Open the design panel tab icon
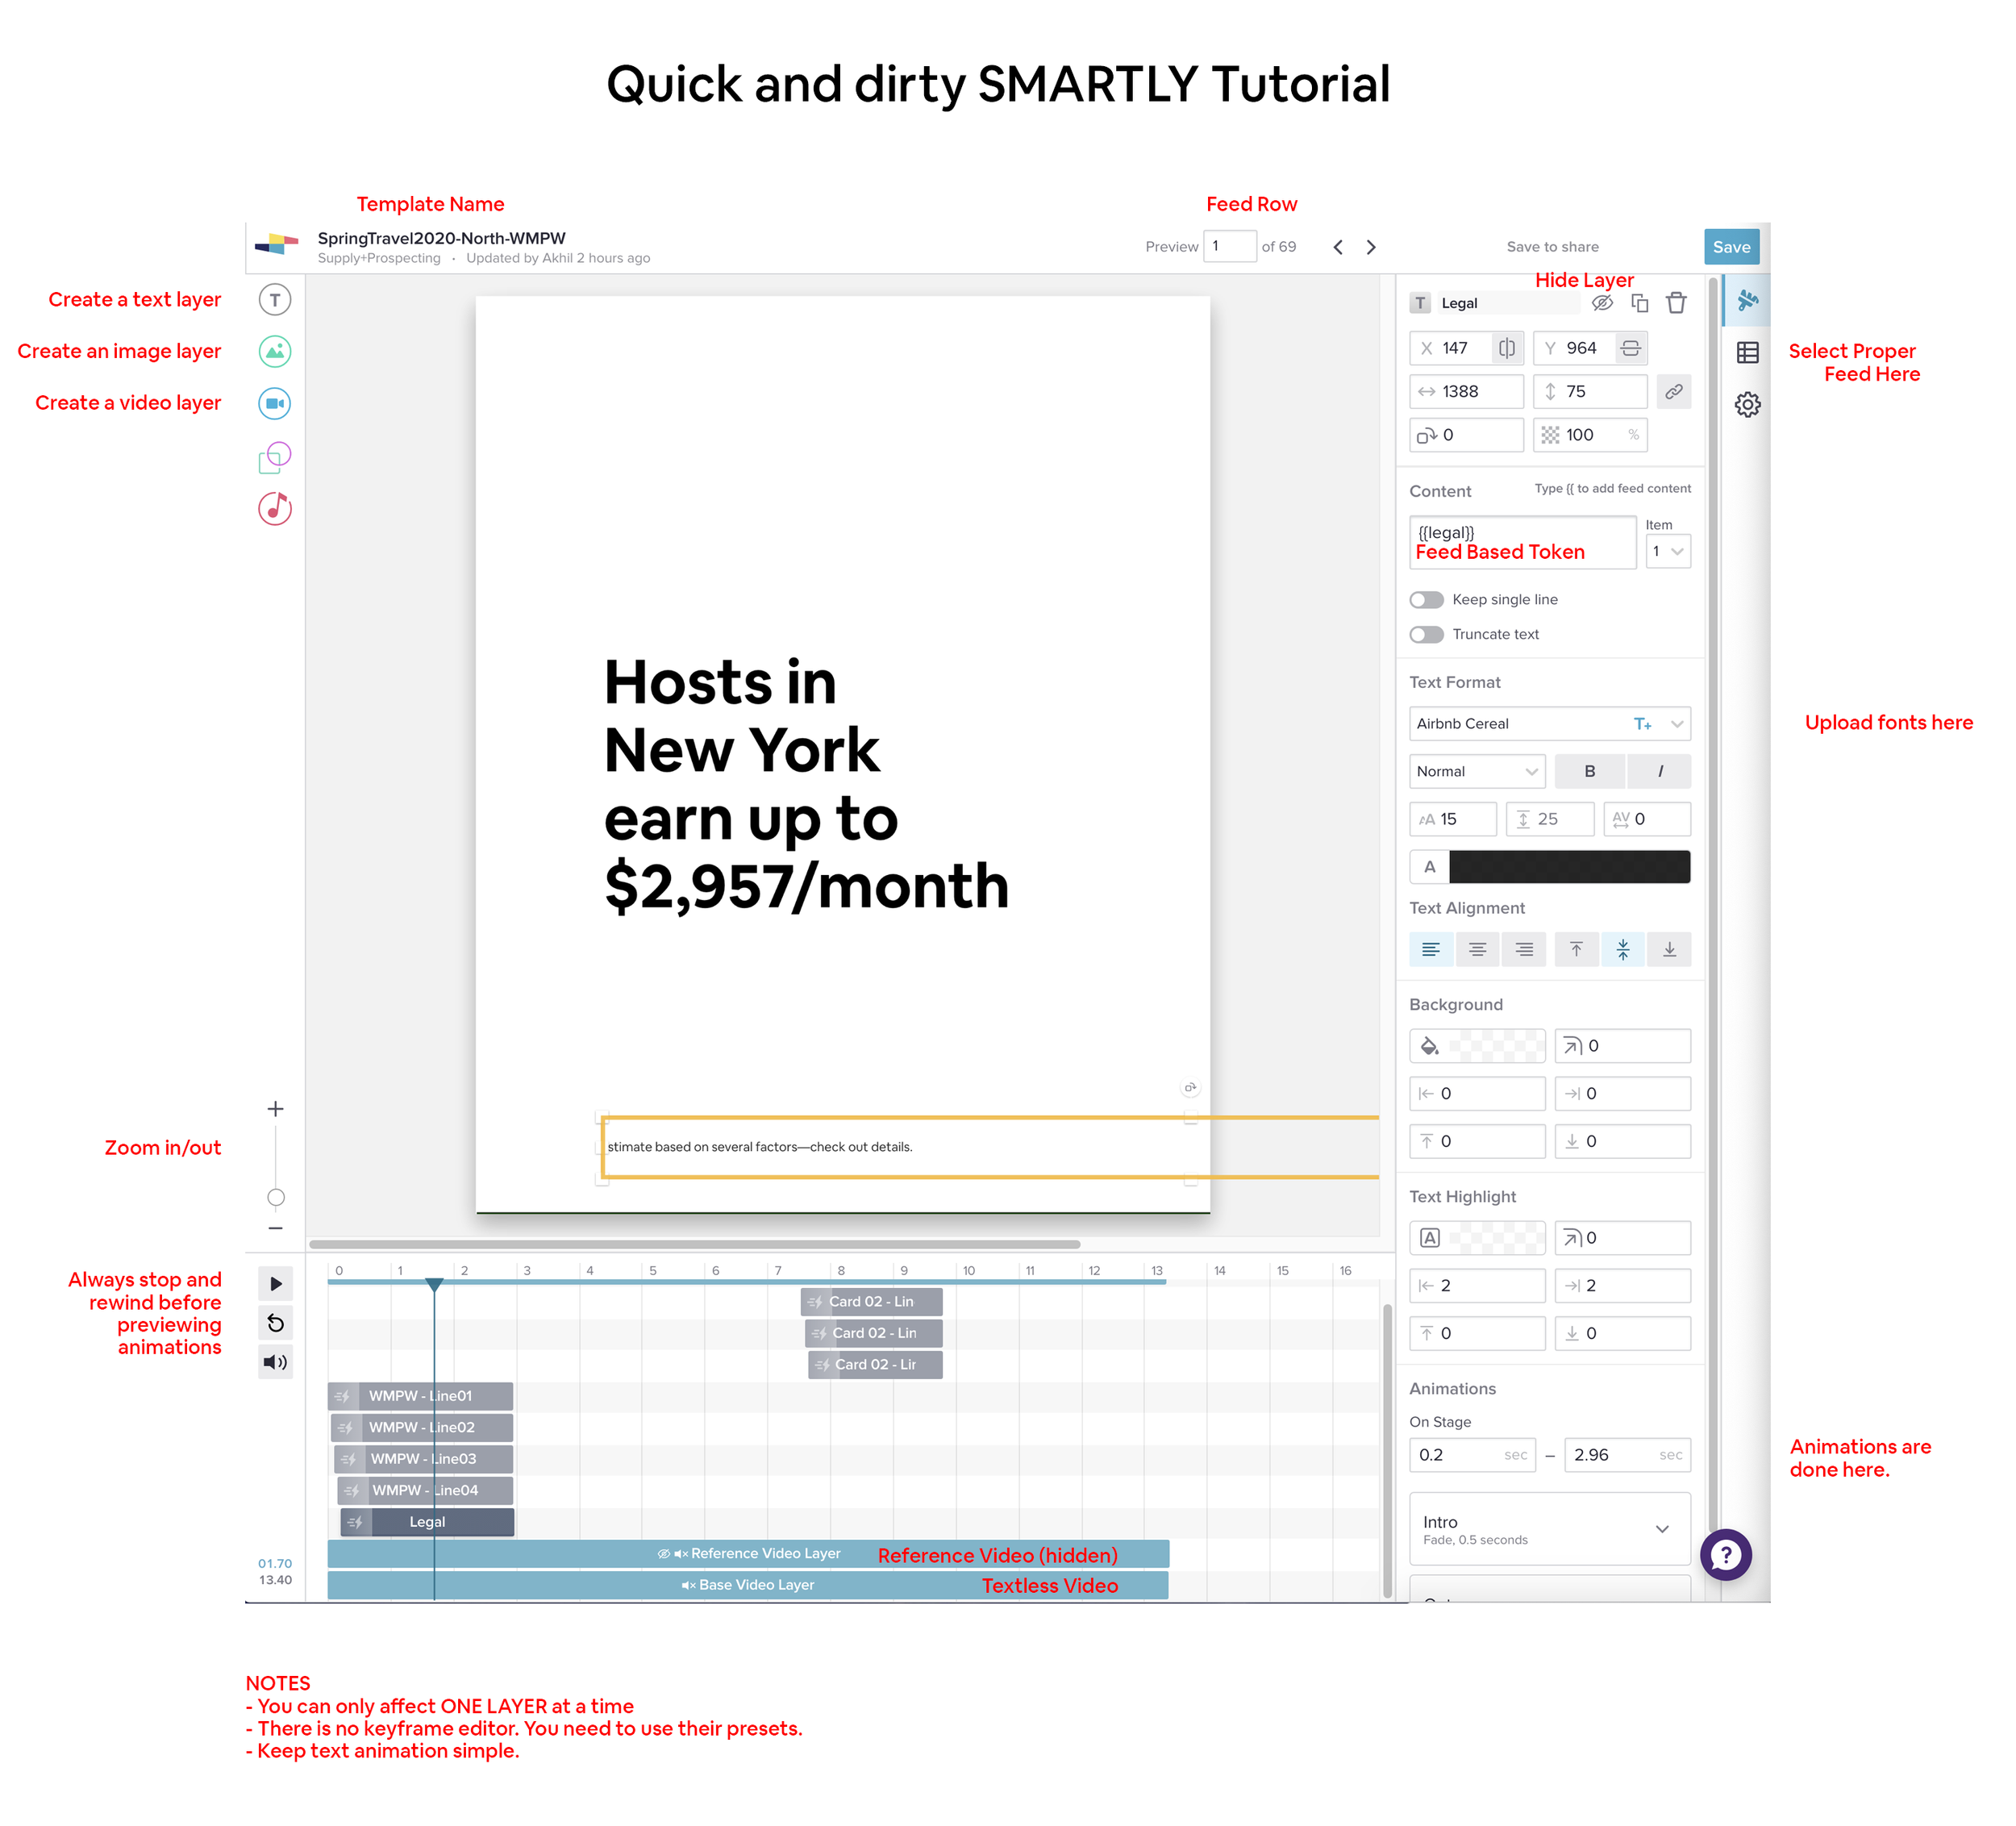 (1748, 300)
